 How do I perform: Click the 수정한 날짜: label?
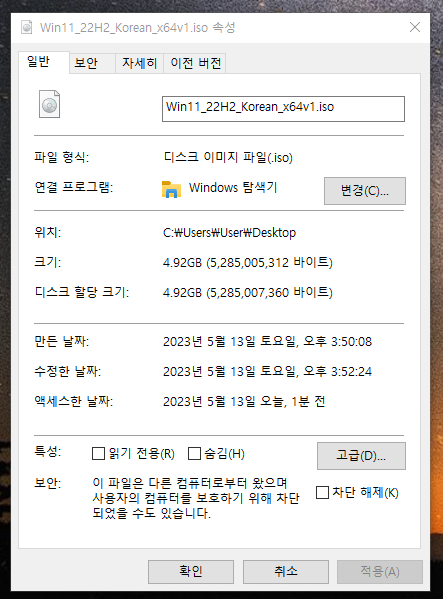point(68,371)
